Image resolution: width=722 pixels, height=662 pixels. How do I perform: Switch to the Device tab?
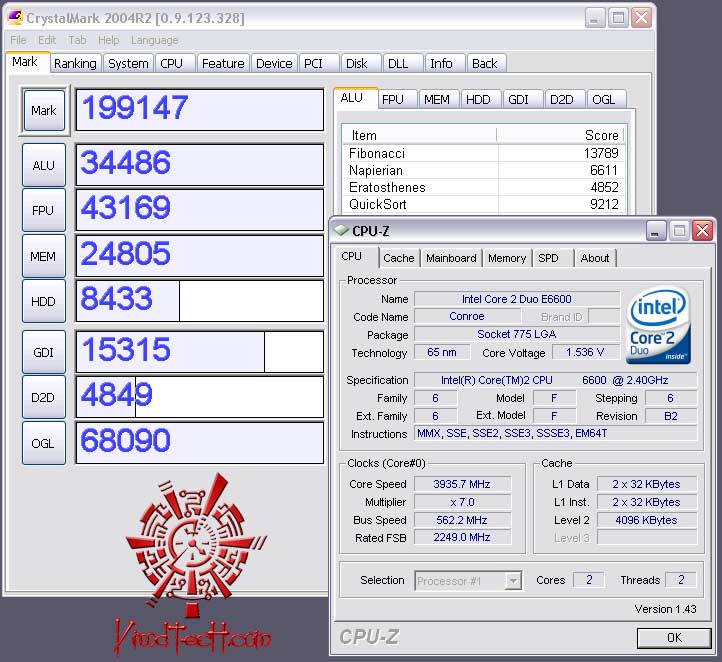[274, 64]
